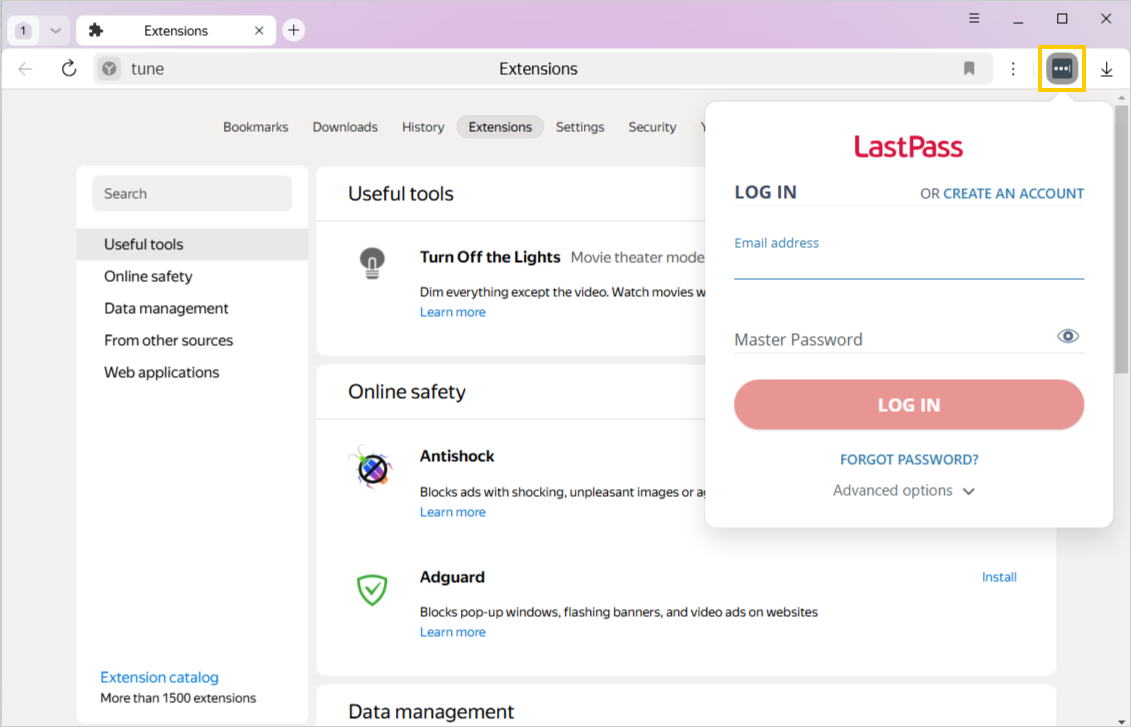Screen dimensions: 1131x727
Task: Select Online safety in the sidebar
Action: tap(146, 276)
